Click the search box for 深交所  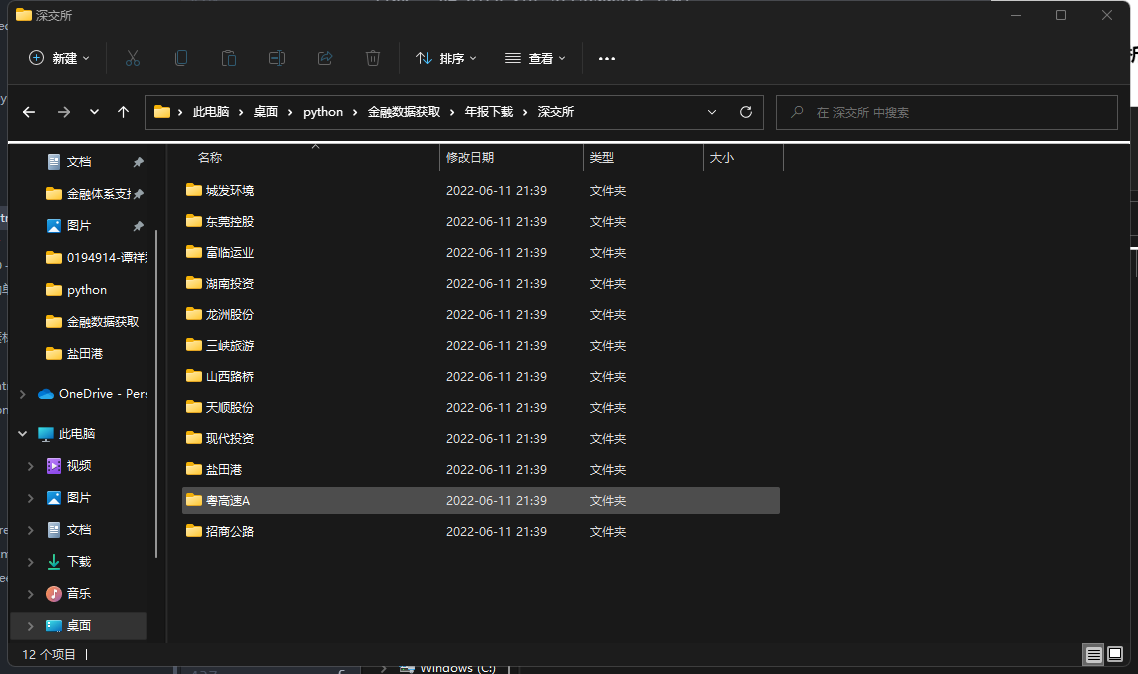pyautogui.click(x=946, y=112)
